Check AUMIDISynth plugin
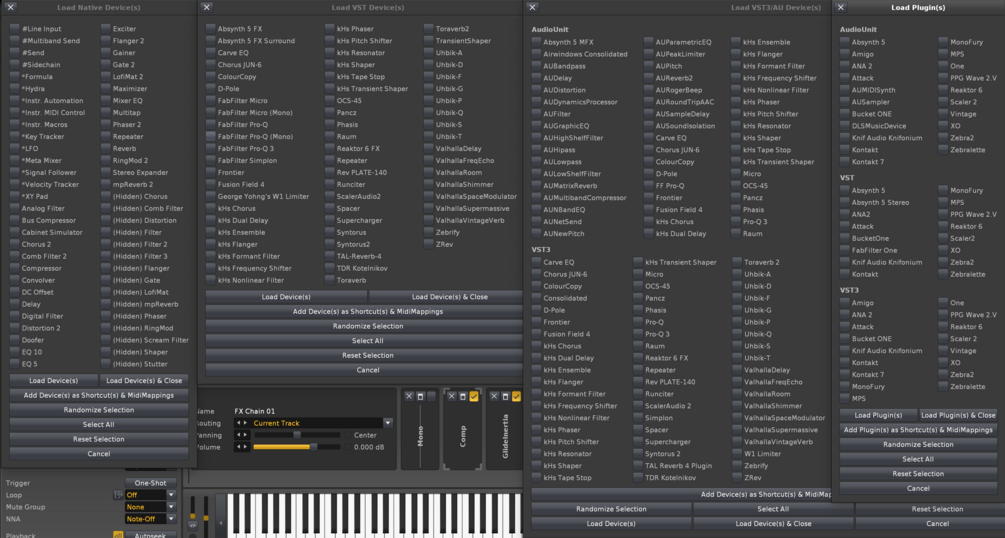The width and height of the screenshot is (1005, 538). [x=845, y=90]
